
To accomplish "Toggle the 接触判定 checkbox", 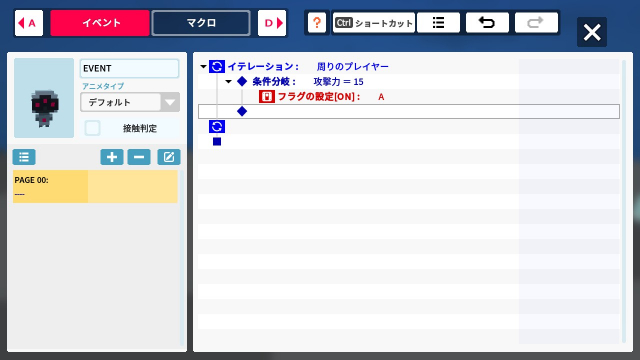I will [x=92, y=128].
